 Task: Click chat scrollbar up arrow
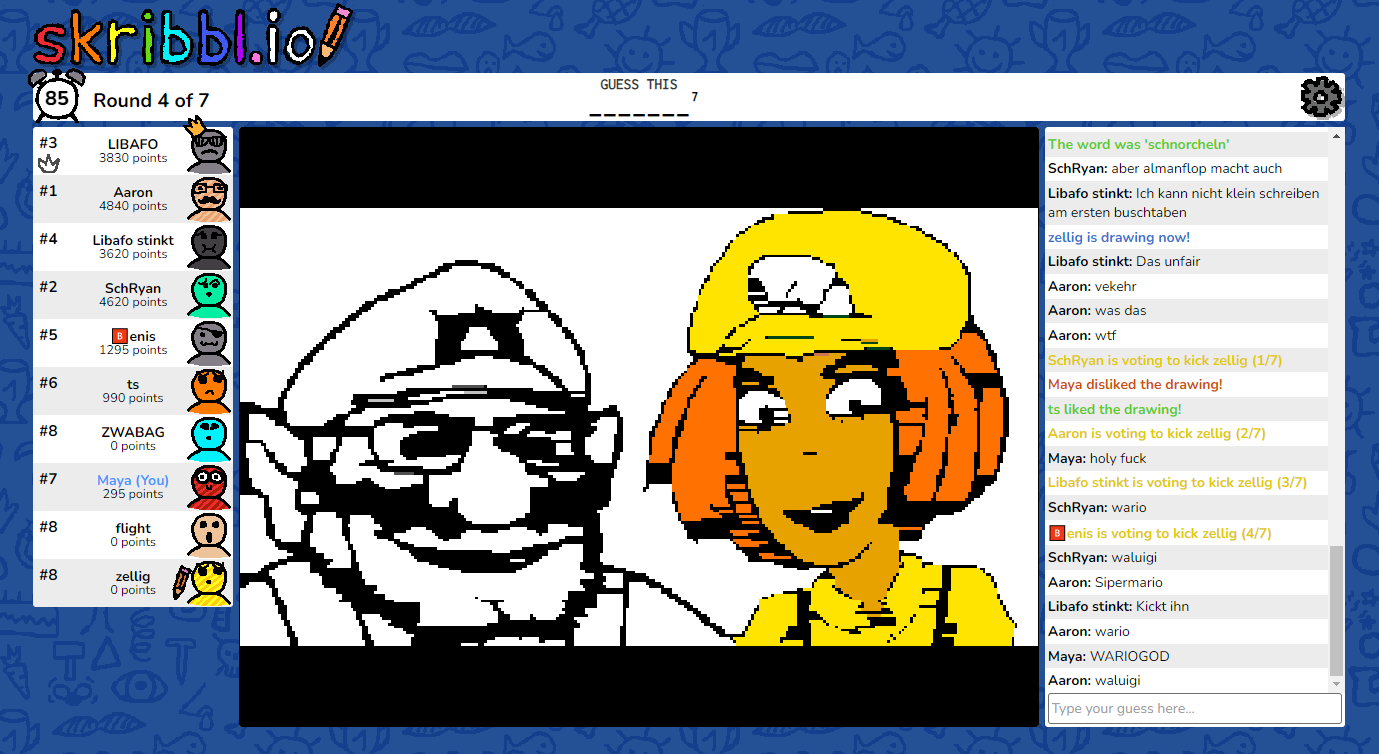1336,136
